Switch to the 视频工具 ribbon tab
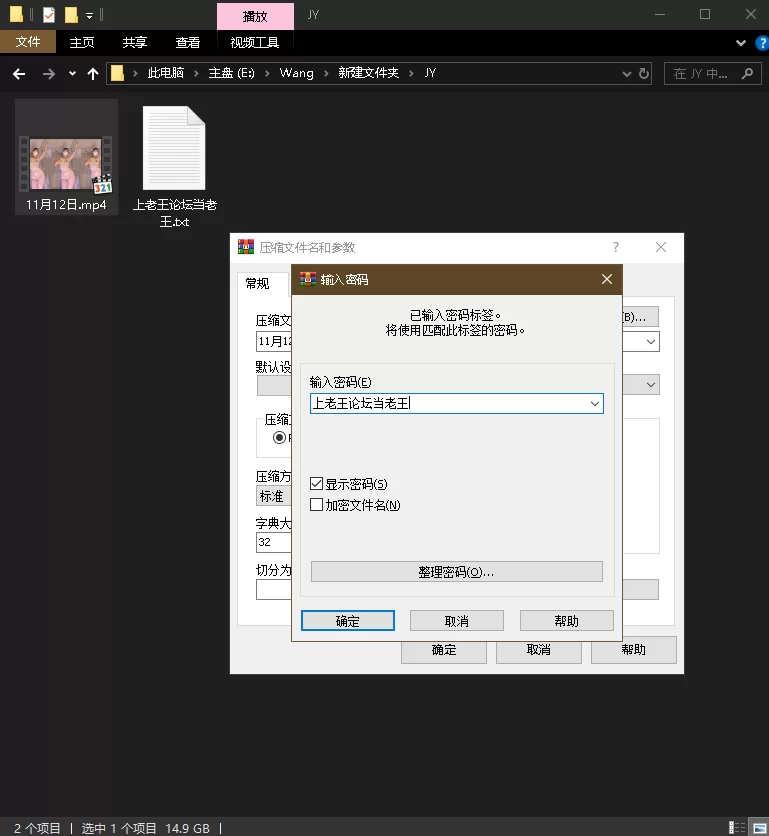 click(254, 42)
